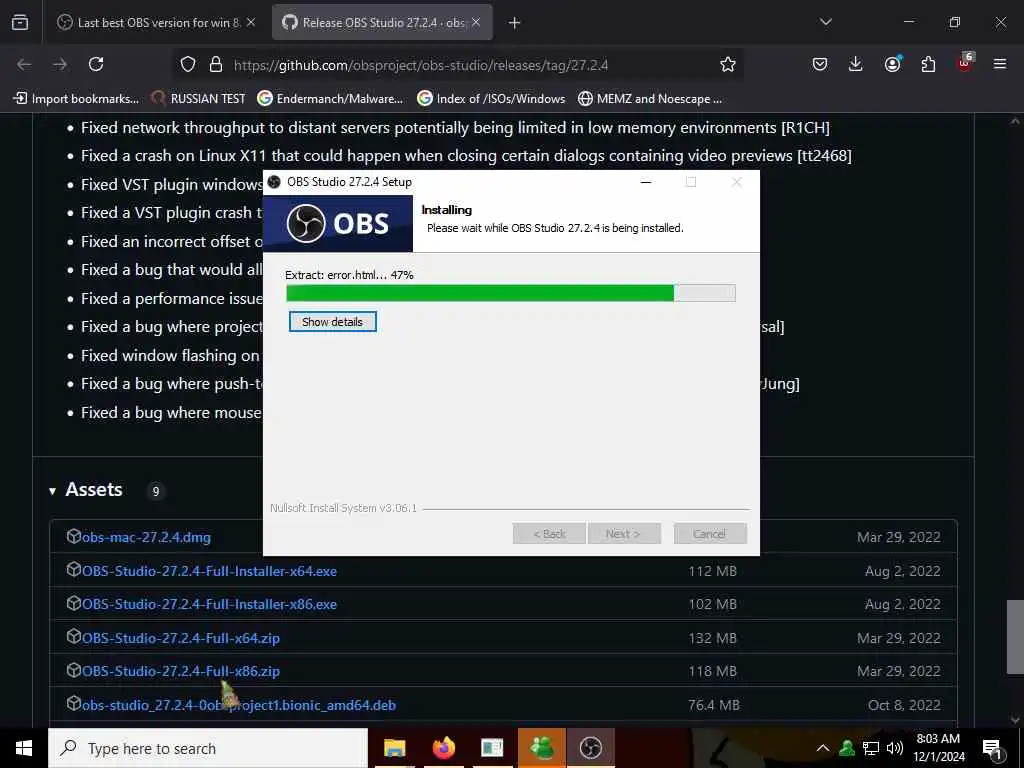Image resolution: width=1024 pixels, height=768 pixels.
Task: Open the notification center icon
Action: (992, 749)
